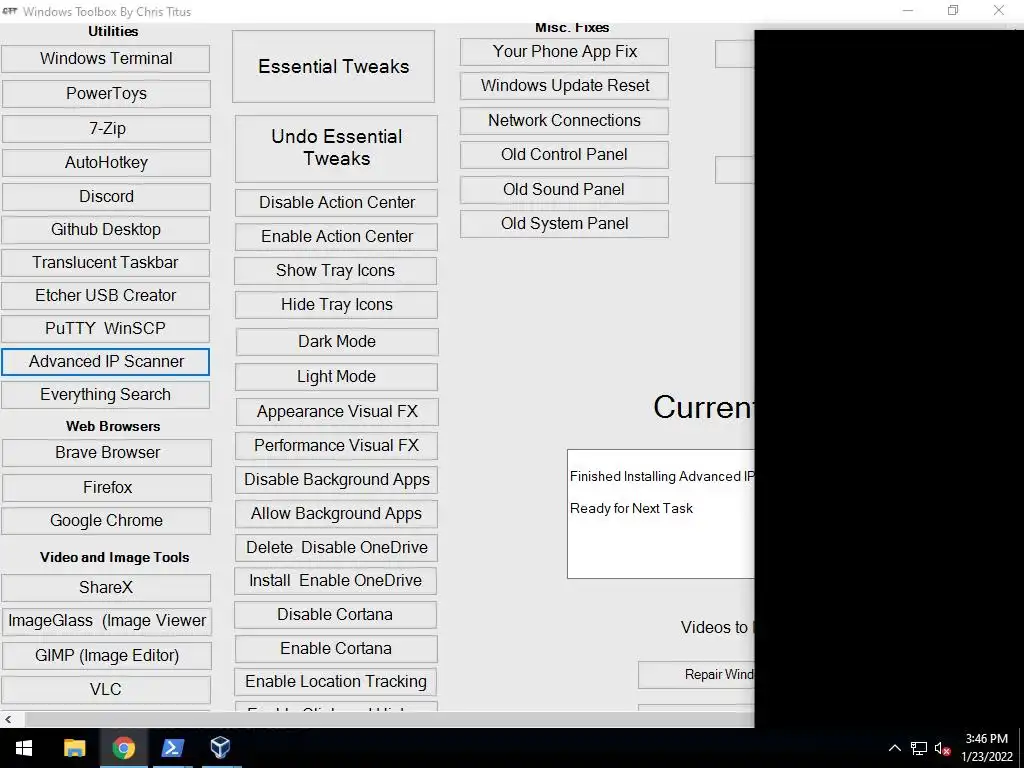This screenshot has height=768, width=1024.
Task: Run Your Phone App Fix
Action: pyautogui.click(x=564, y=52)
